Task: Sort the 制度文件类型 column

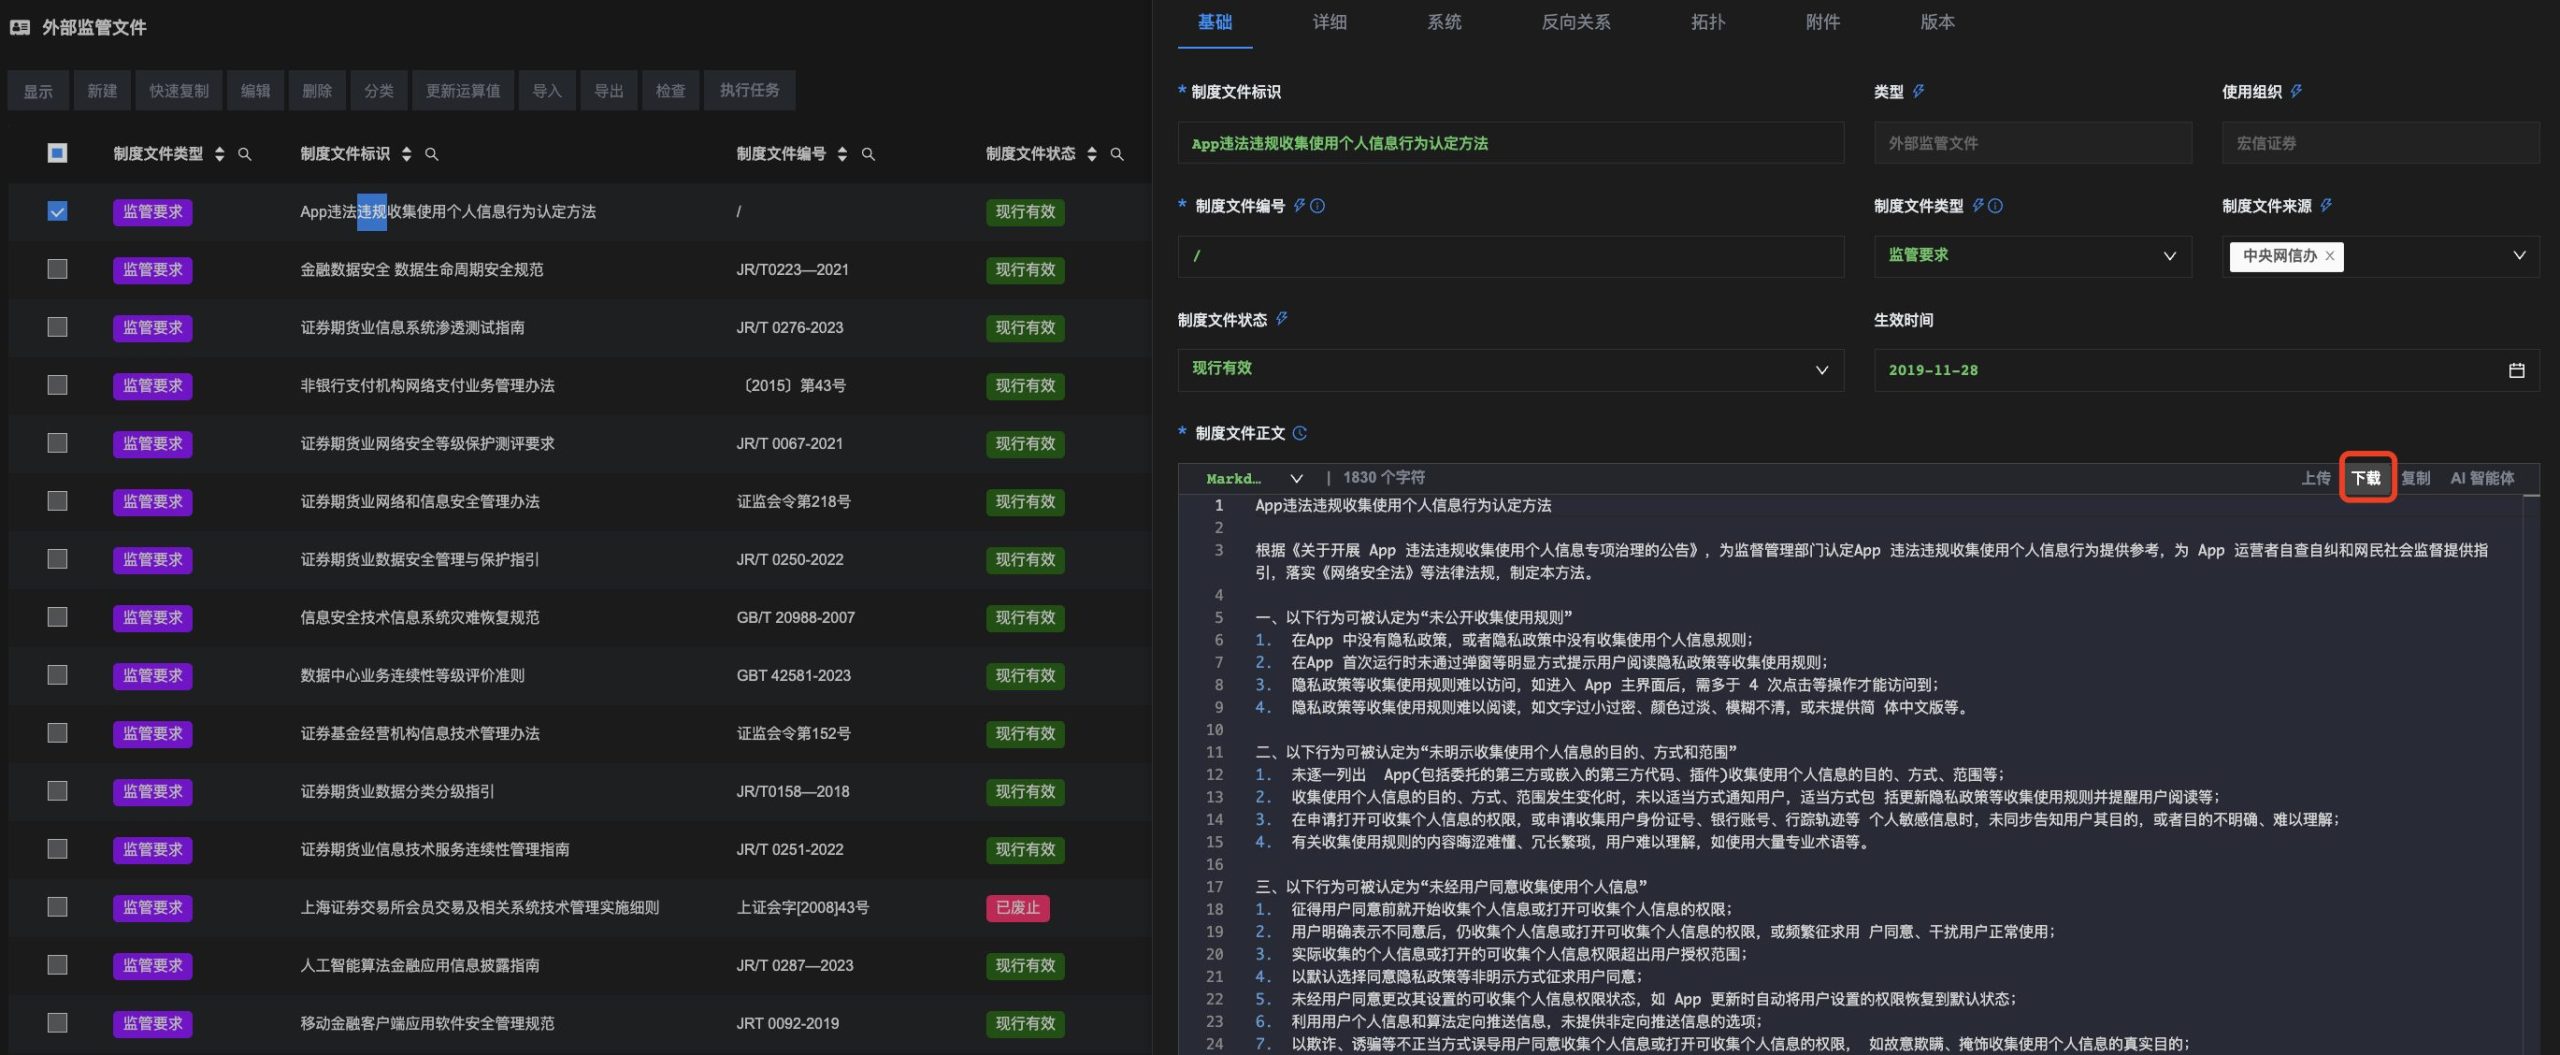Action: coord(219,154)
